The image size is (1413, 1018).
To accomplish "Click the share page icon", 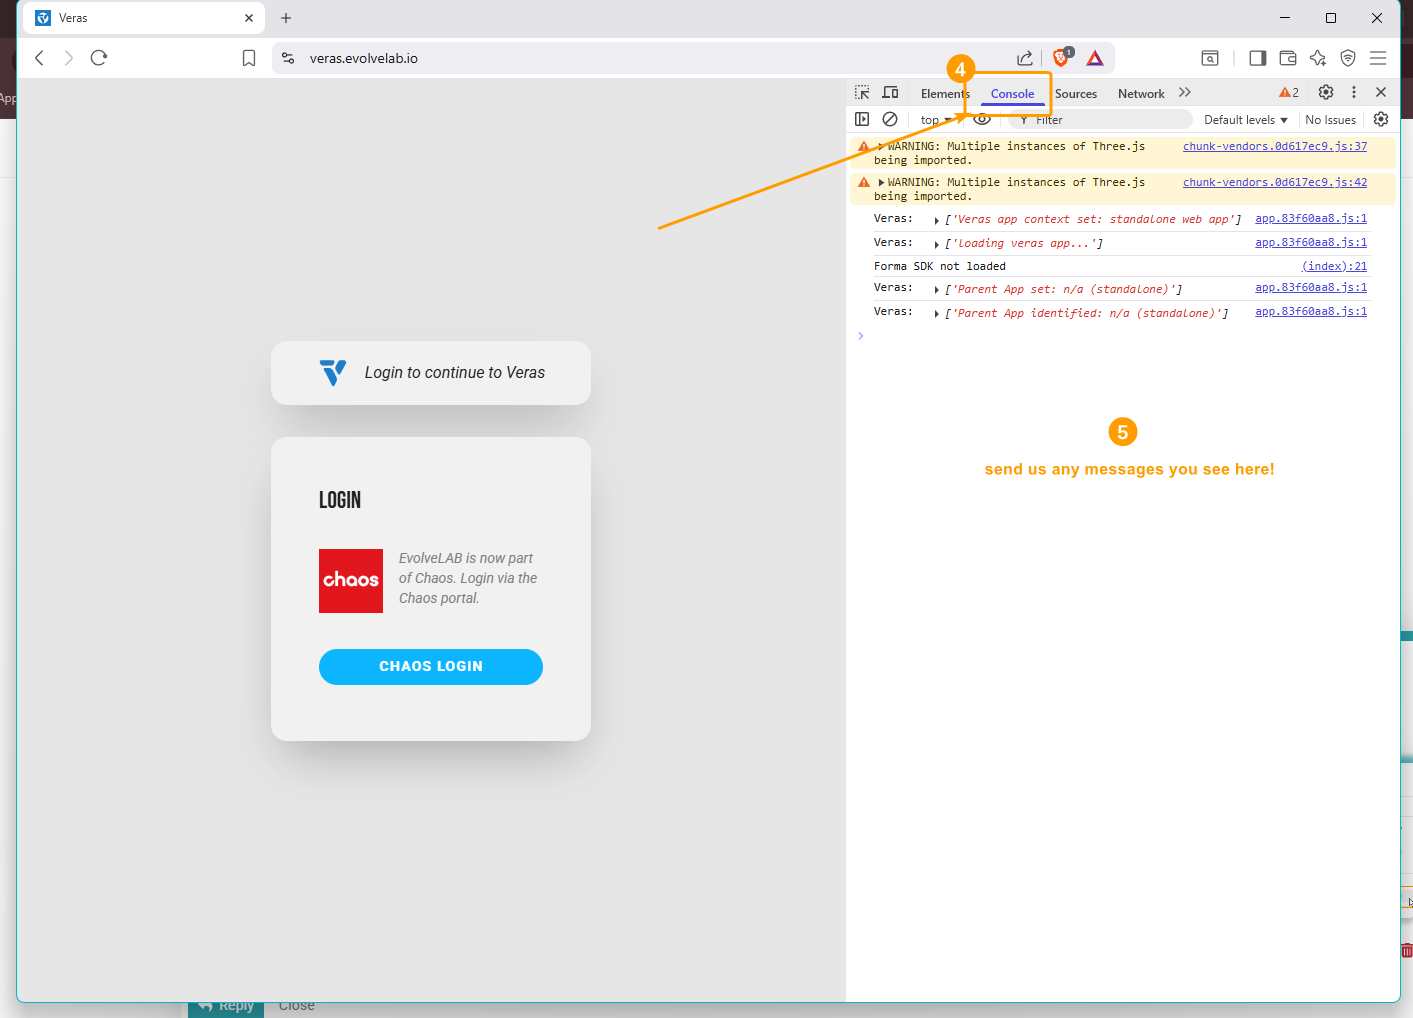I will 1025,58.
